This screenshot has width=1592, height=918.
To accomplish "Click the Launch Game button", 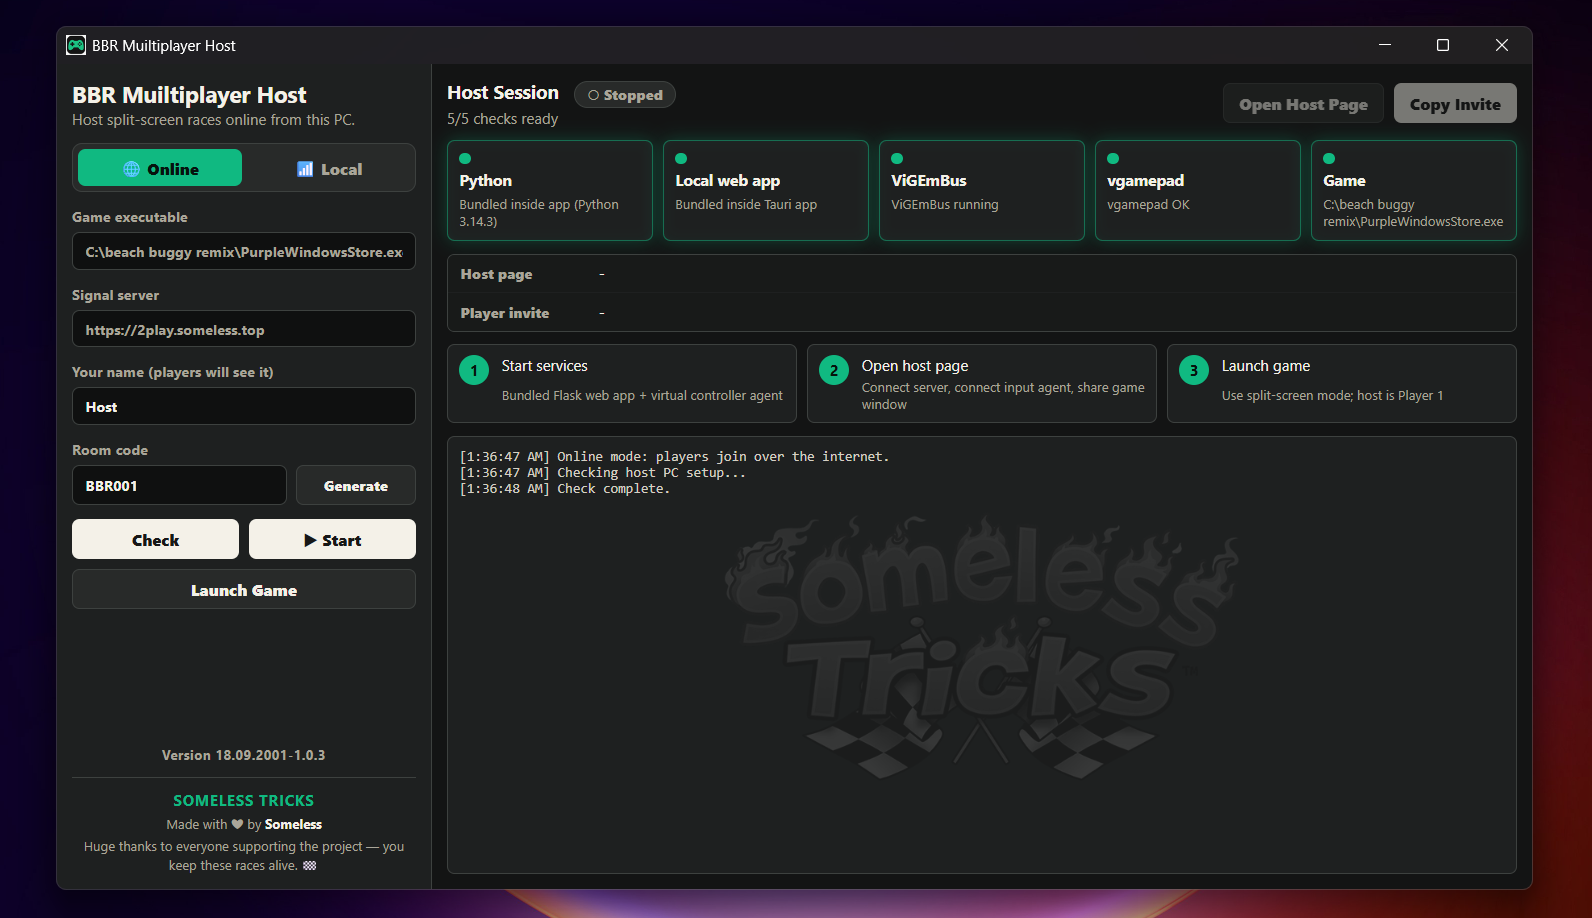I will [x=244, y=589].
